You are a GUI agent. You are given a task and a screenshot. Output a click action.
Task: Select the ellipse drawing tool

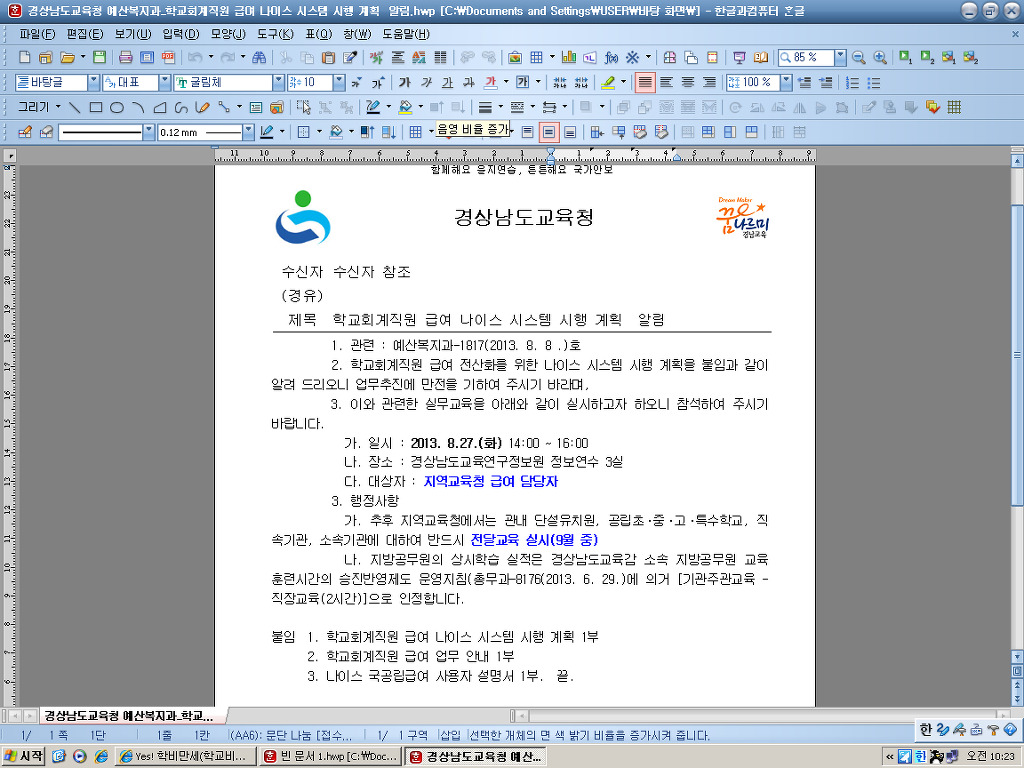[x=117, y=107]
